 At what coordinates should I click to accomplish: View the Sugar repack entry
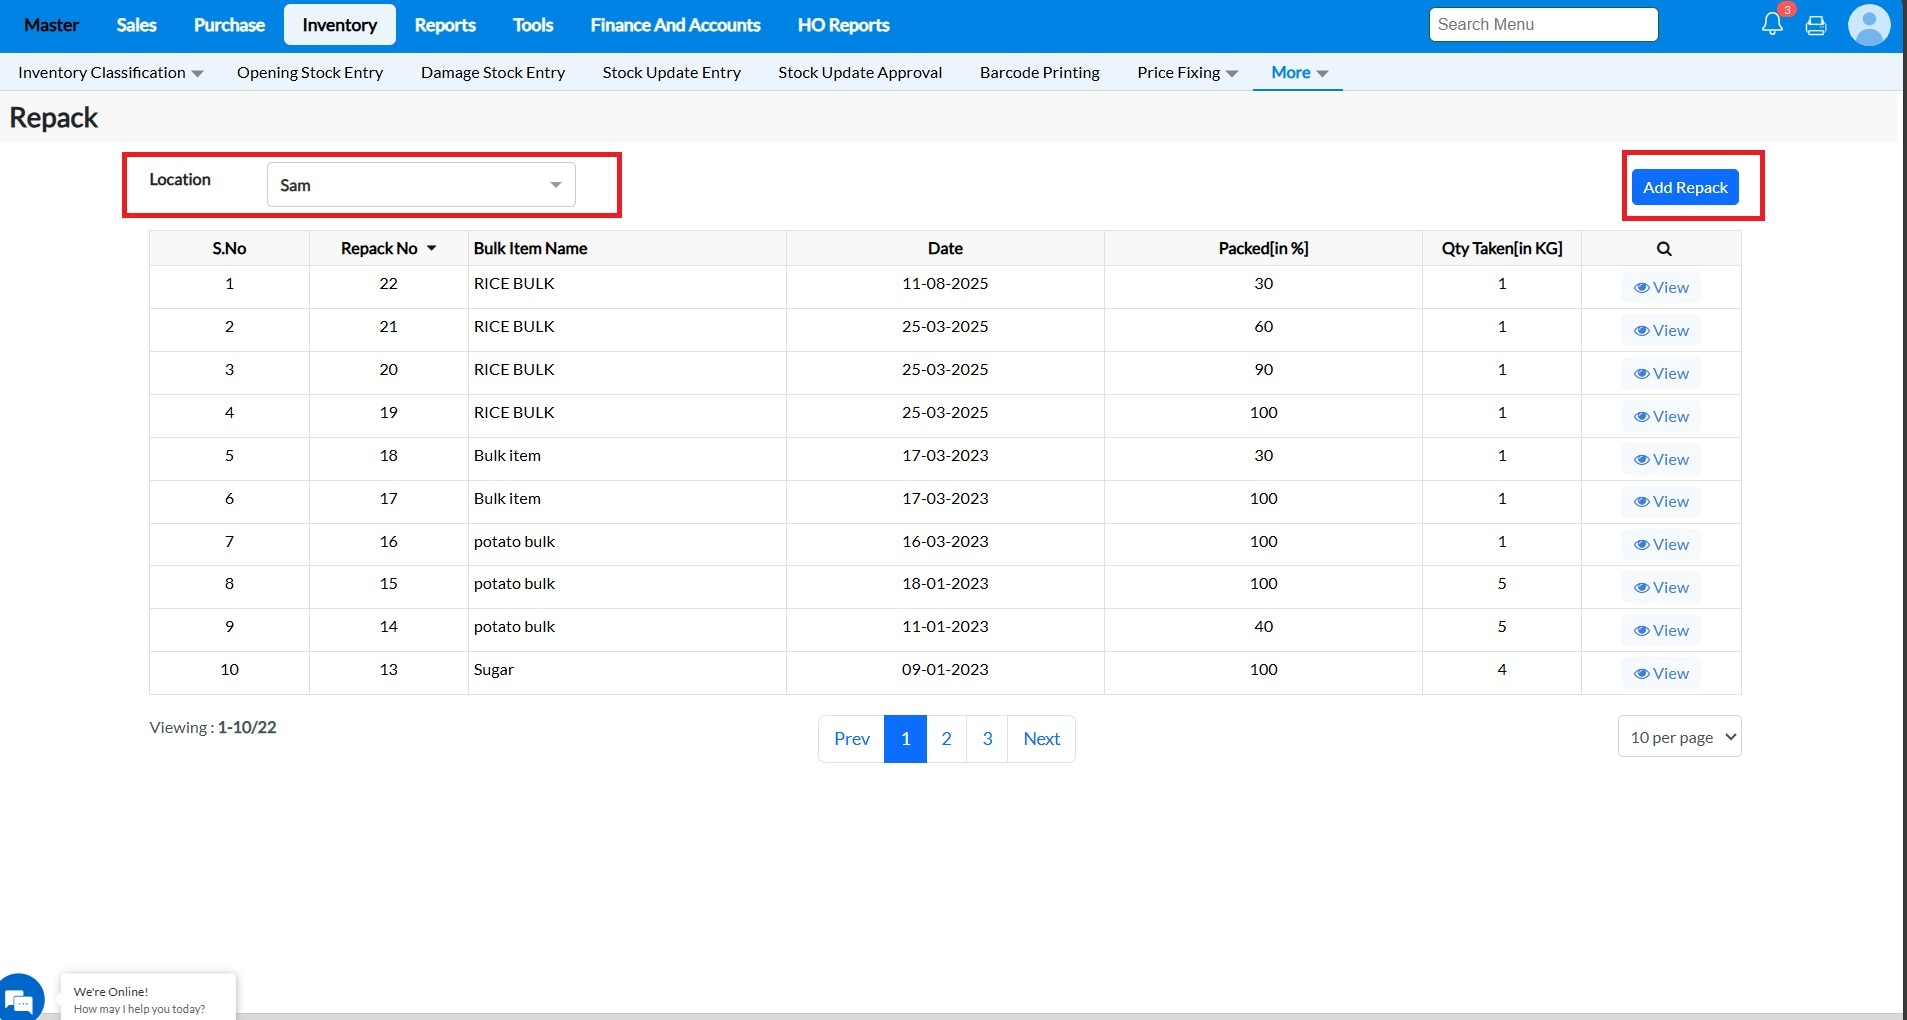pos(1661,674)
